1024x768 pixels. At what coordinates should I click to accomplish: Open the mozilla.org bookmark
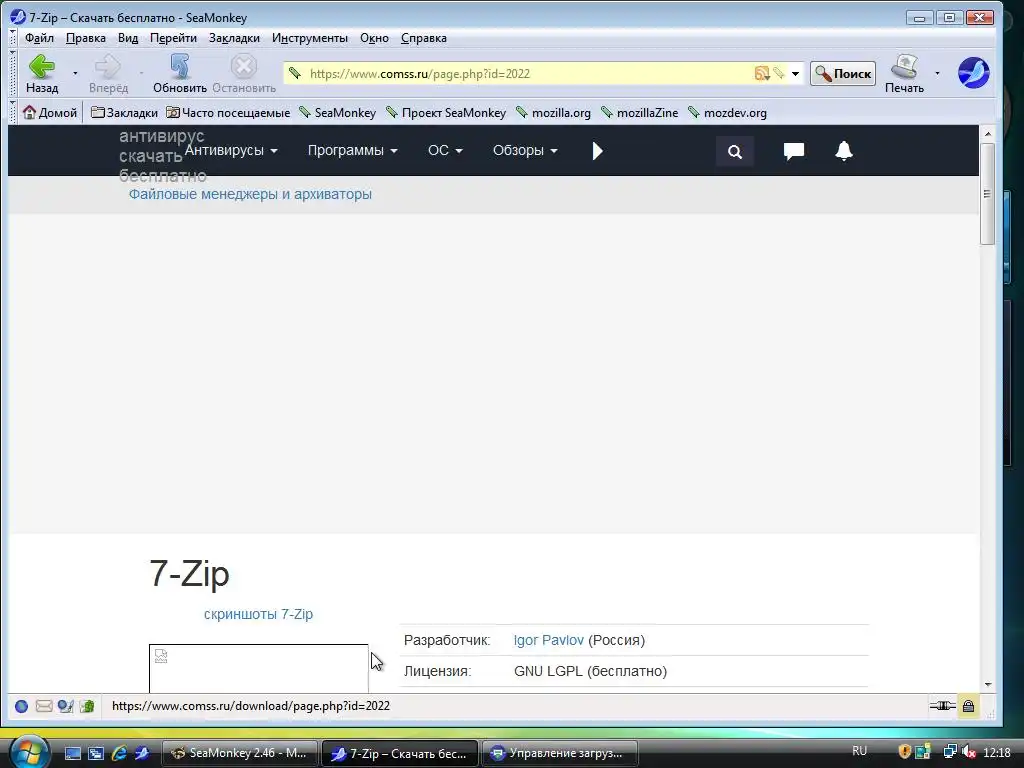click(553, 112)
